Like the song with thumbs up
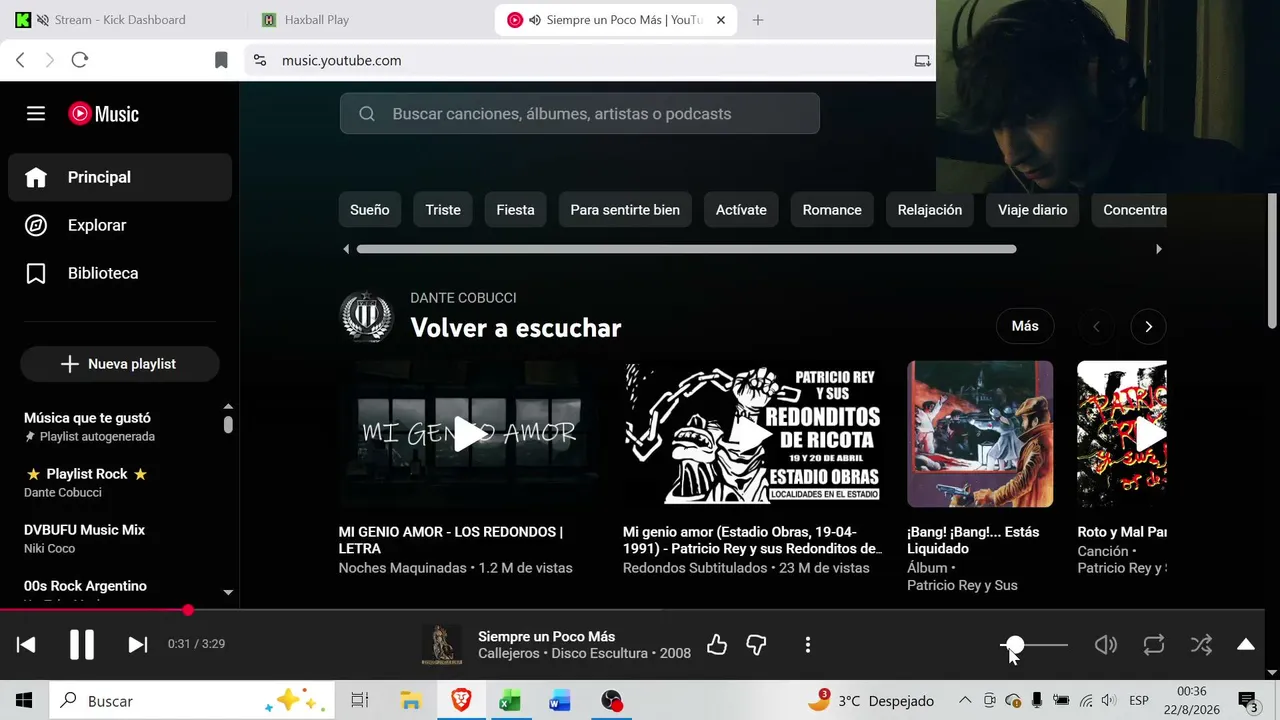 coord(717,645)
